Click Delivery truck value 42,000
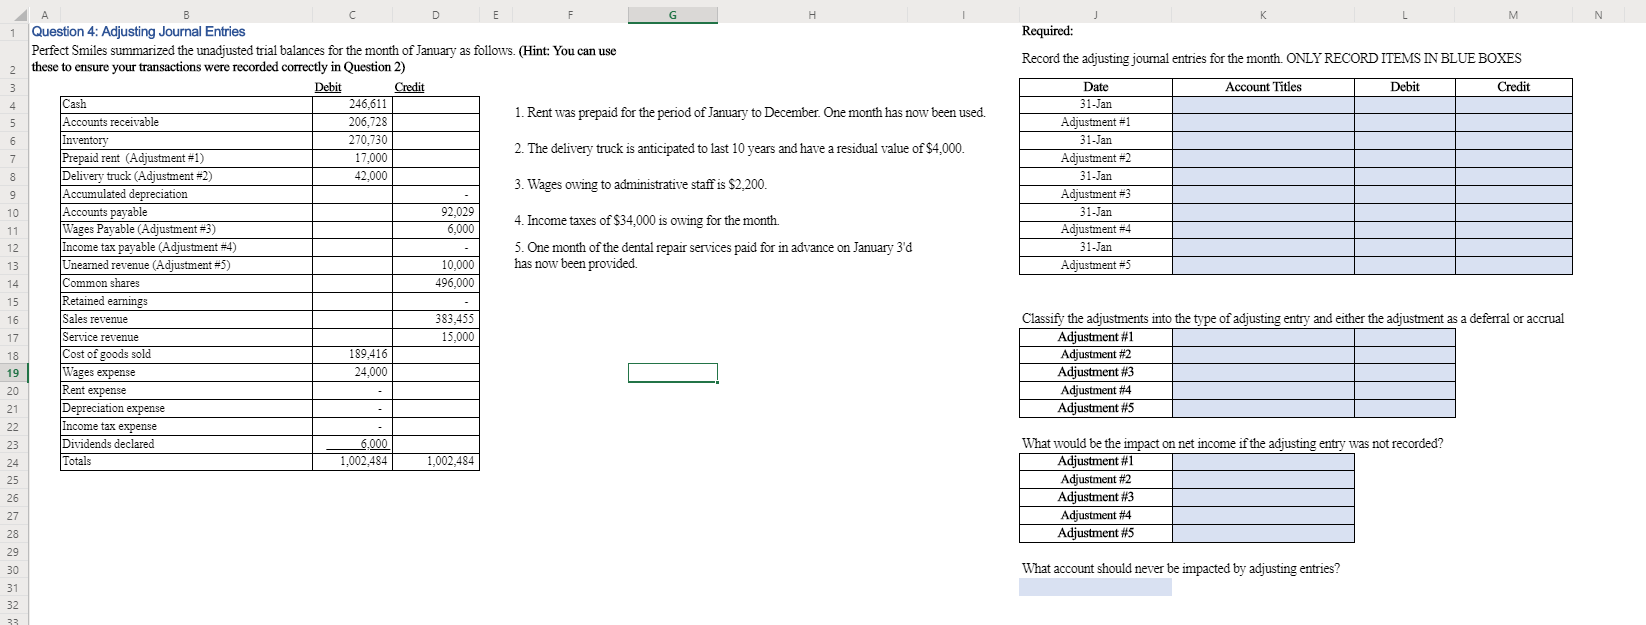This screenshot has height=625, width=1646. point(371,176)
